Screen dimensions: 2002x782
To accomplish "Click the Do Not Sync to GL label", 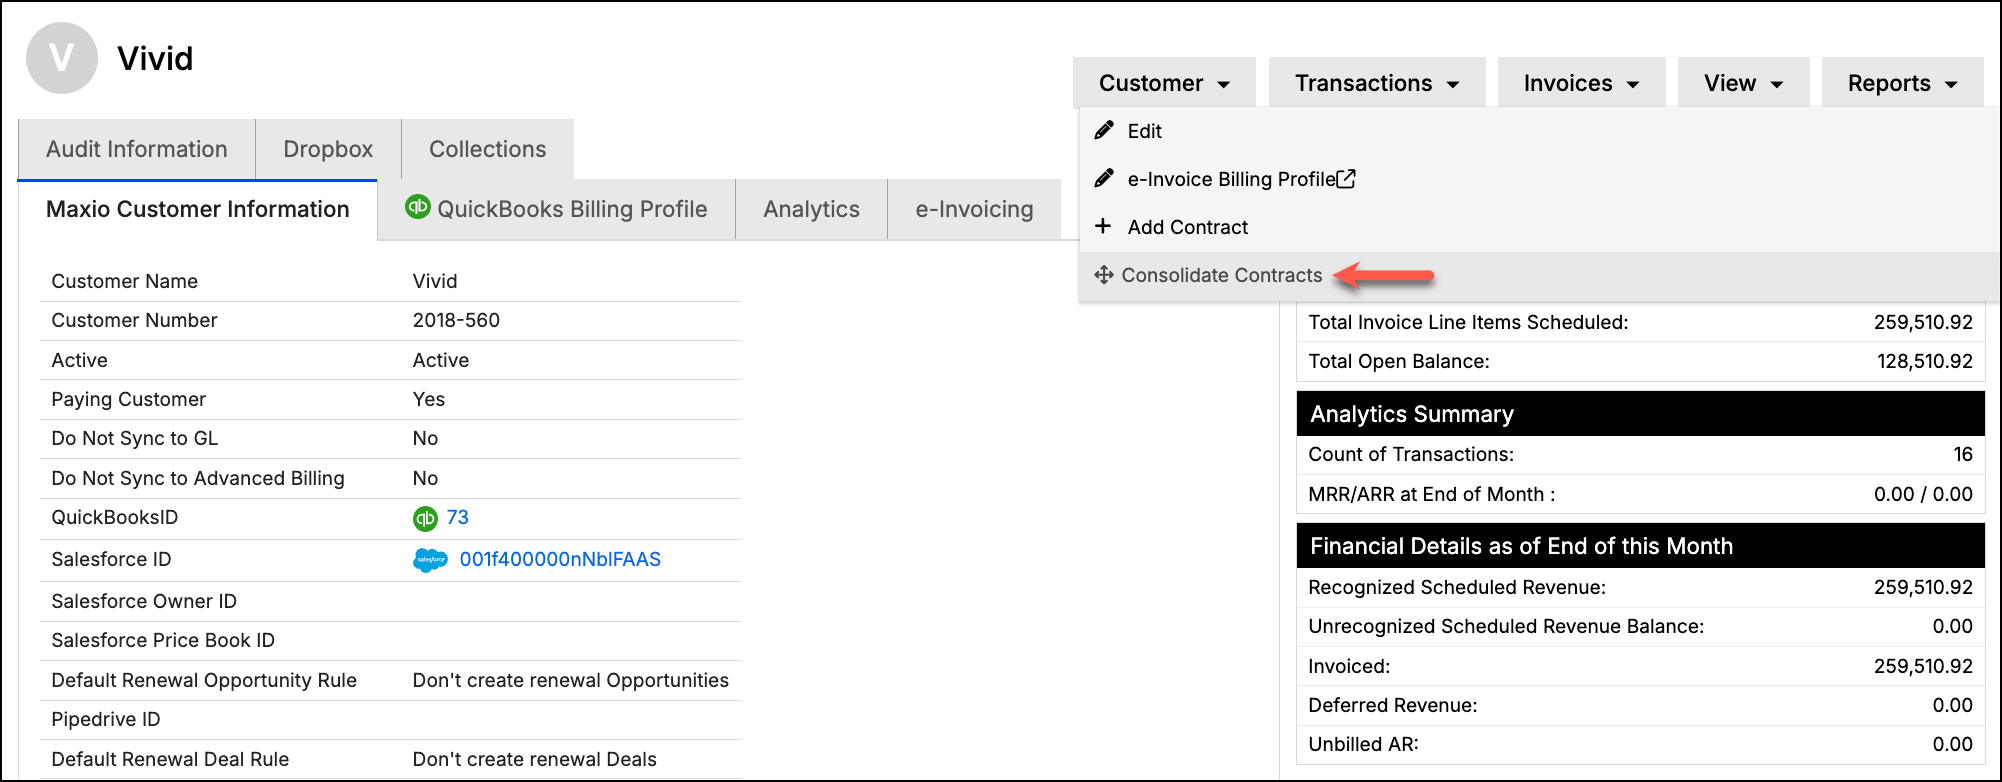I will (x=135, y=438).
